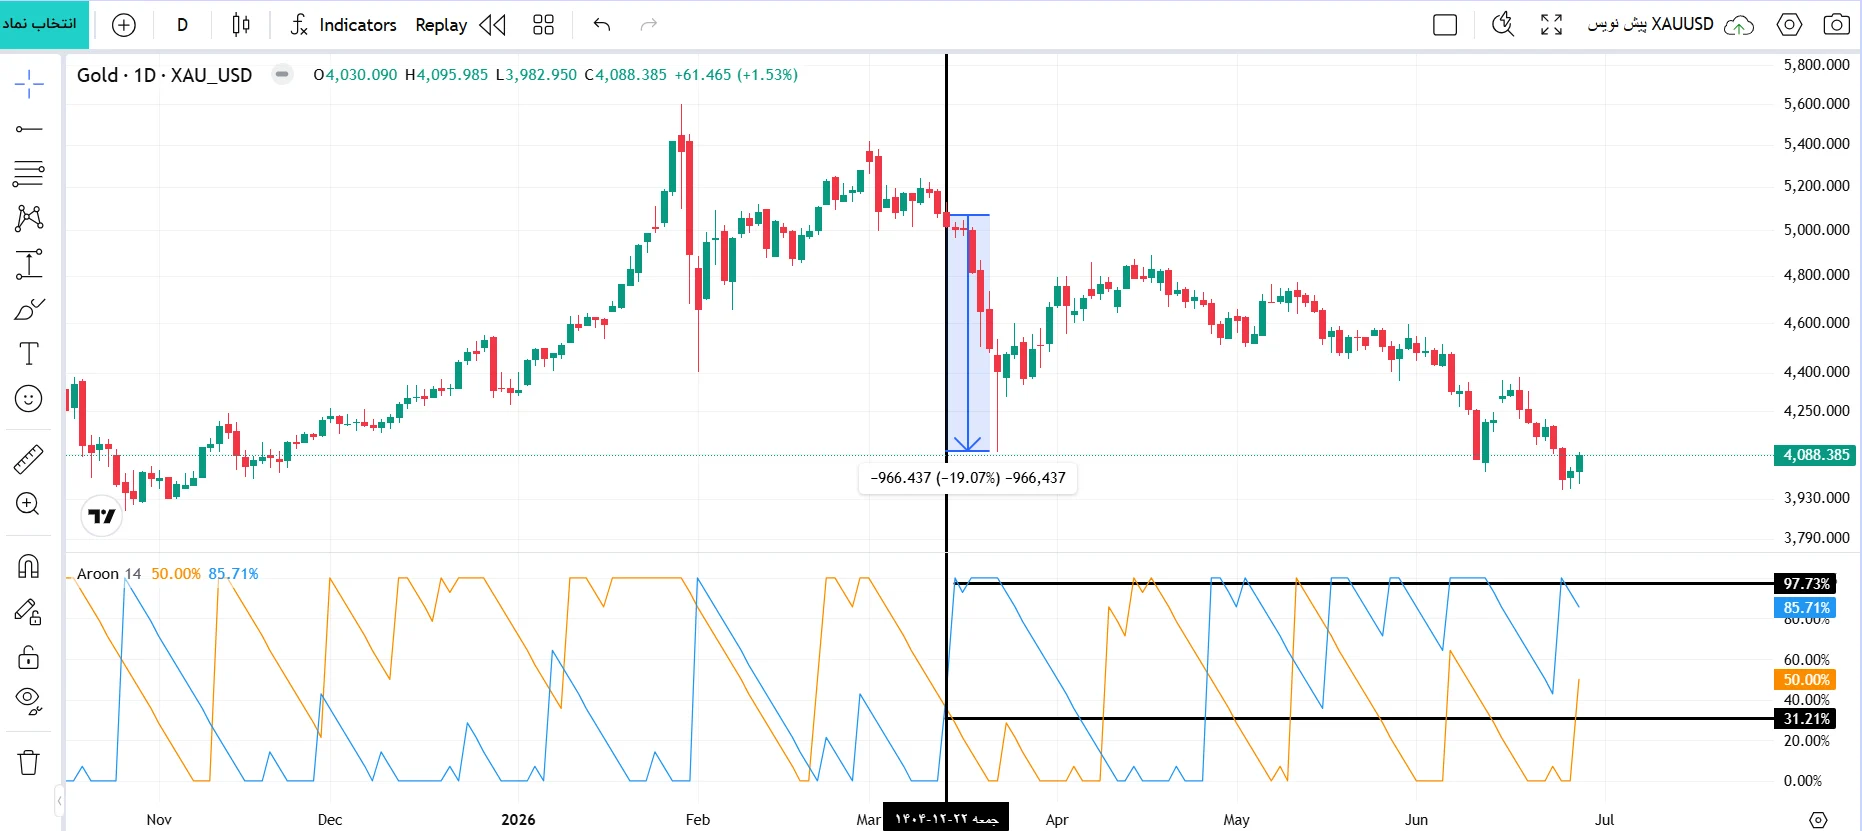Open the XAUUSD پیش نویس layout name
Image resolution: width=1862 pixels, height=831 pixels.
pos(1651,24)
